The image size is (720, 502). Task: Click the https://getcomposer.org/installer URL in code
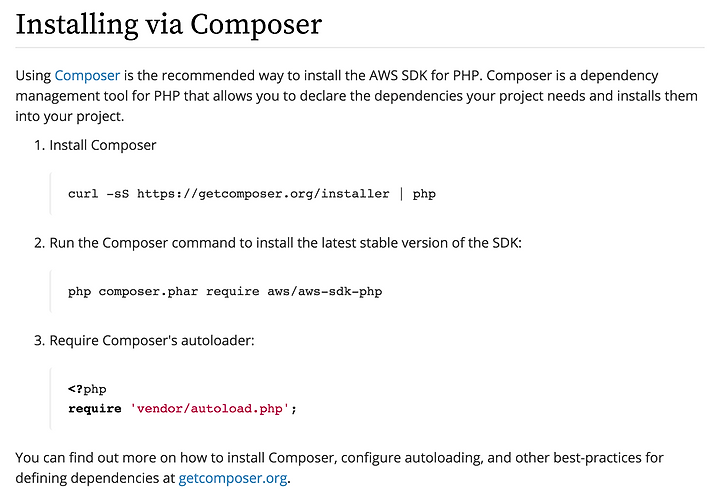pos(263,193)
